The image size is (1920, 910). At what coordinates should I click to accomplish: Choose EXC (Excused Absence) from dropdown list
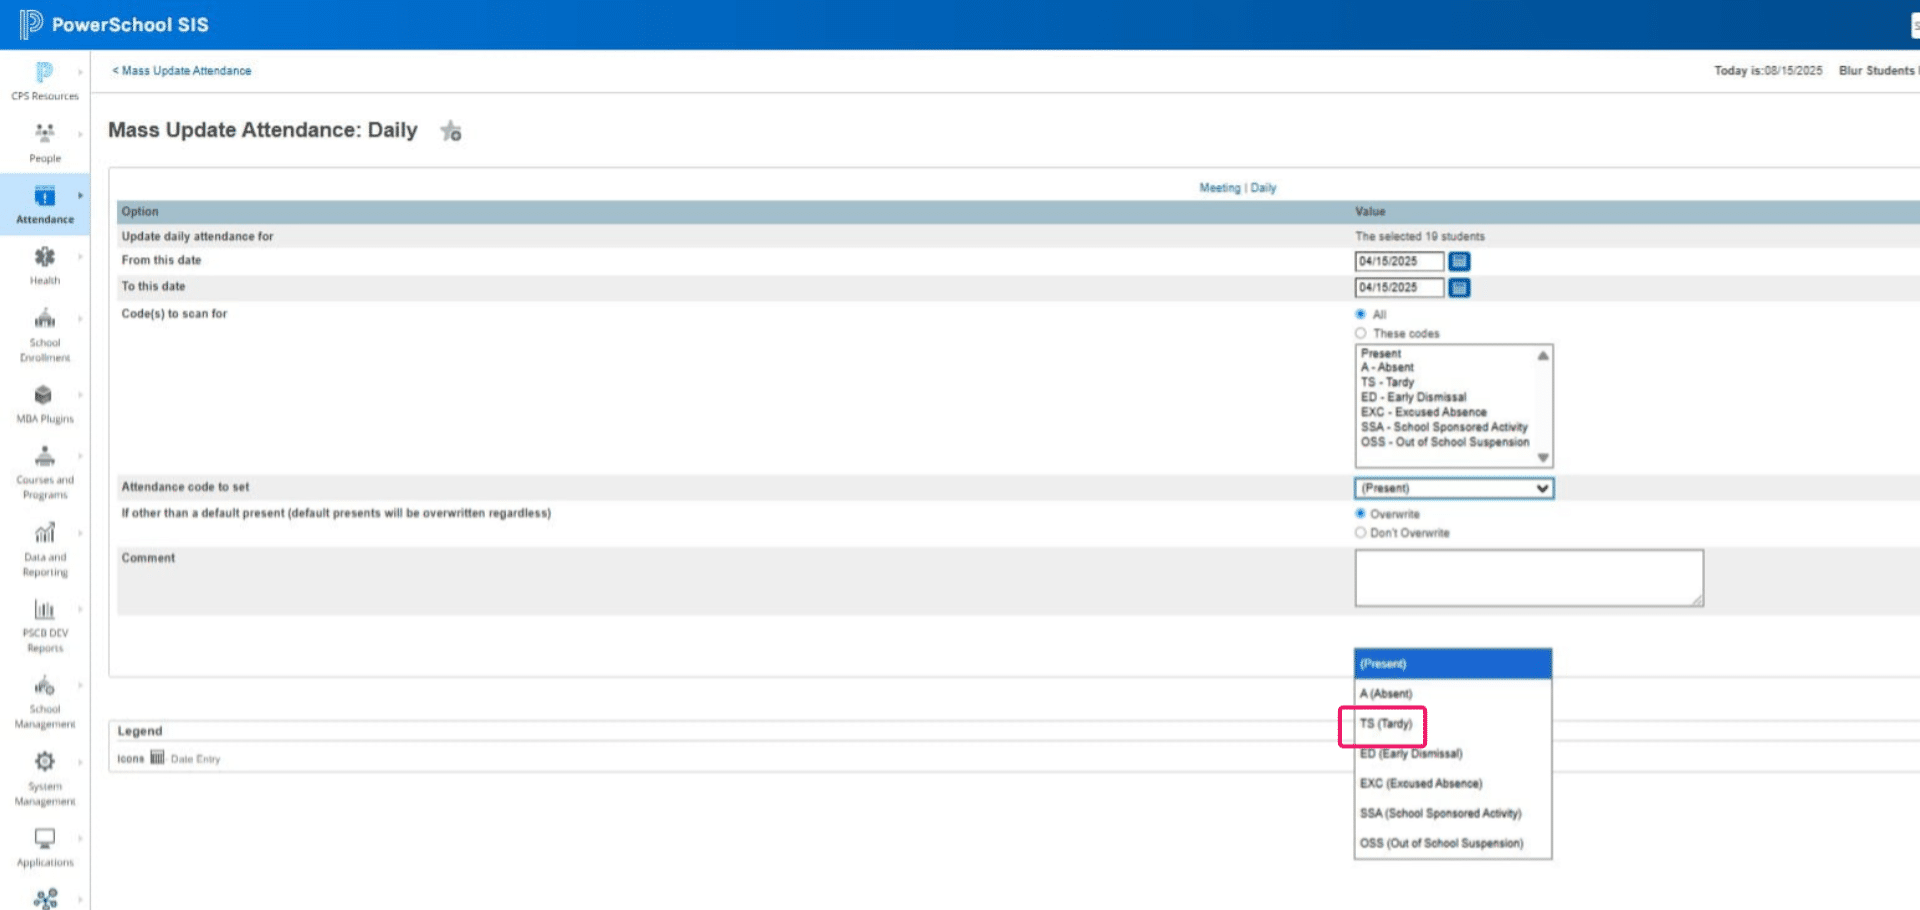pos(1421,784)
